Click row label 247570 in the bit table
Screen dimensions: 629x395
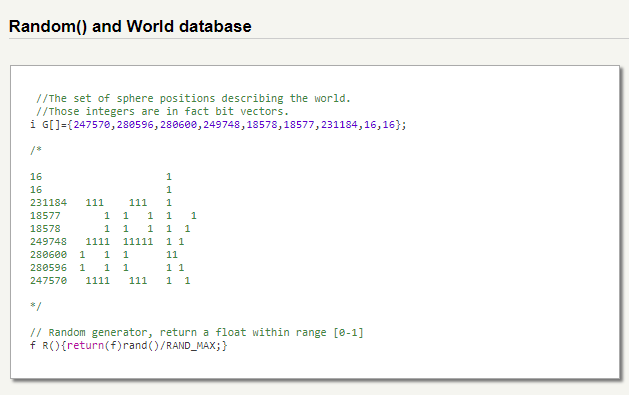click(x=49, y=281)
